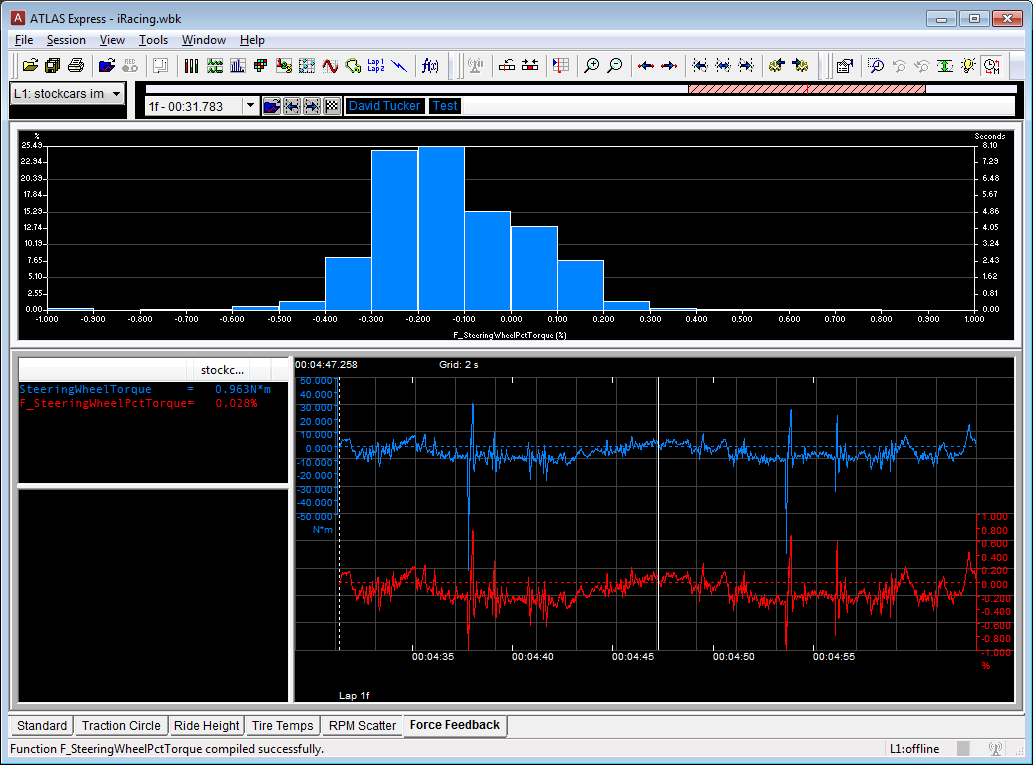Expand the lap 1f - 00:31.783 dropdown arrow

(250, 106)
